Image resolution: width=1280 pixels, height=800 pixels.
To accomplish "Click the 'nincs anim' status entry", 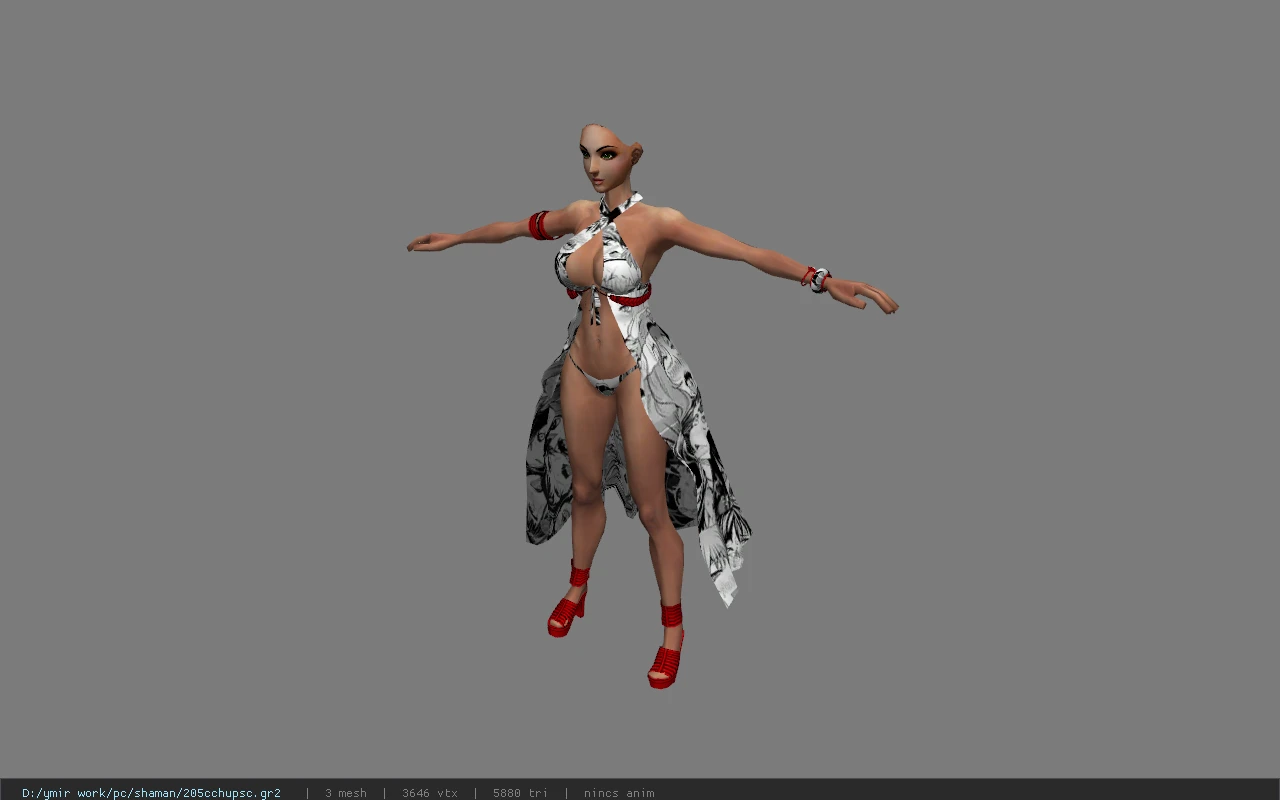I will tap(619, 793).
